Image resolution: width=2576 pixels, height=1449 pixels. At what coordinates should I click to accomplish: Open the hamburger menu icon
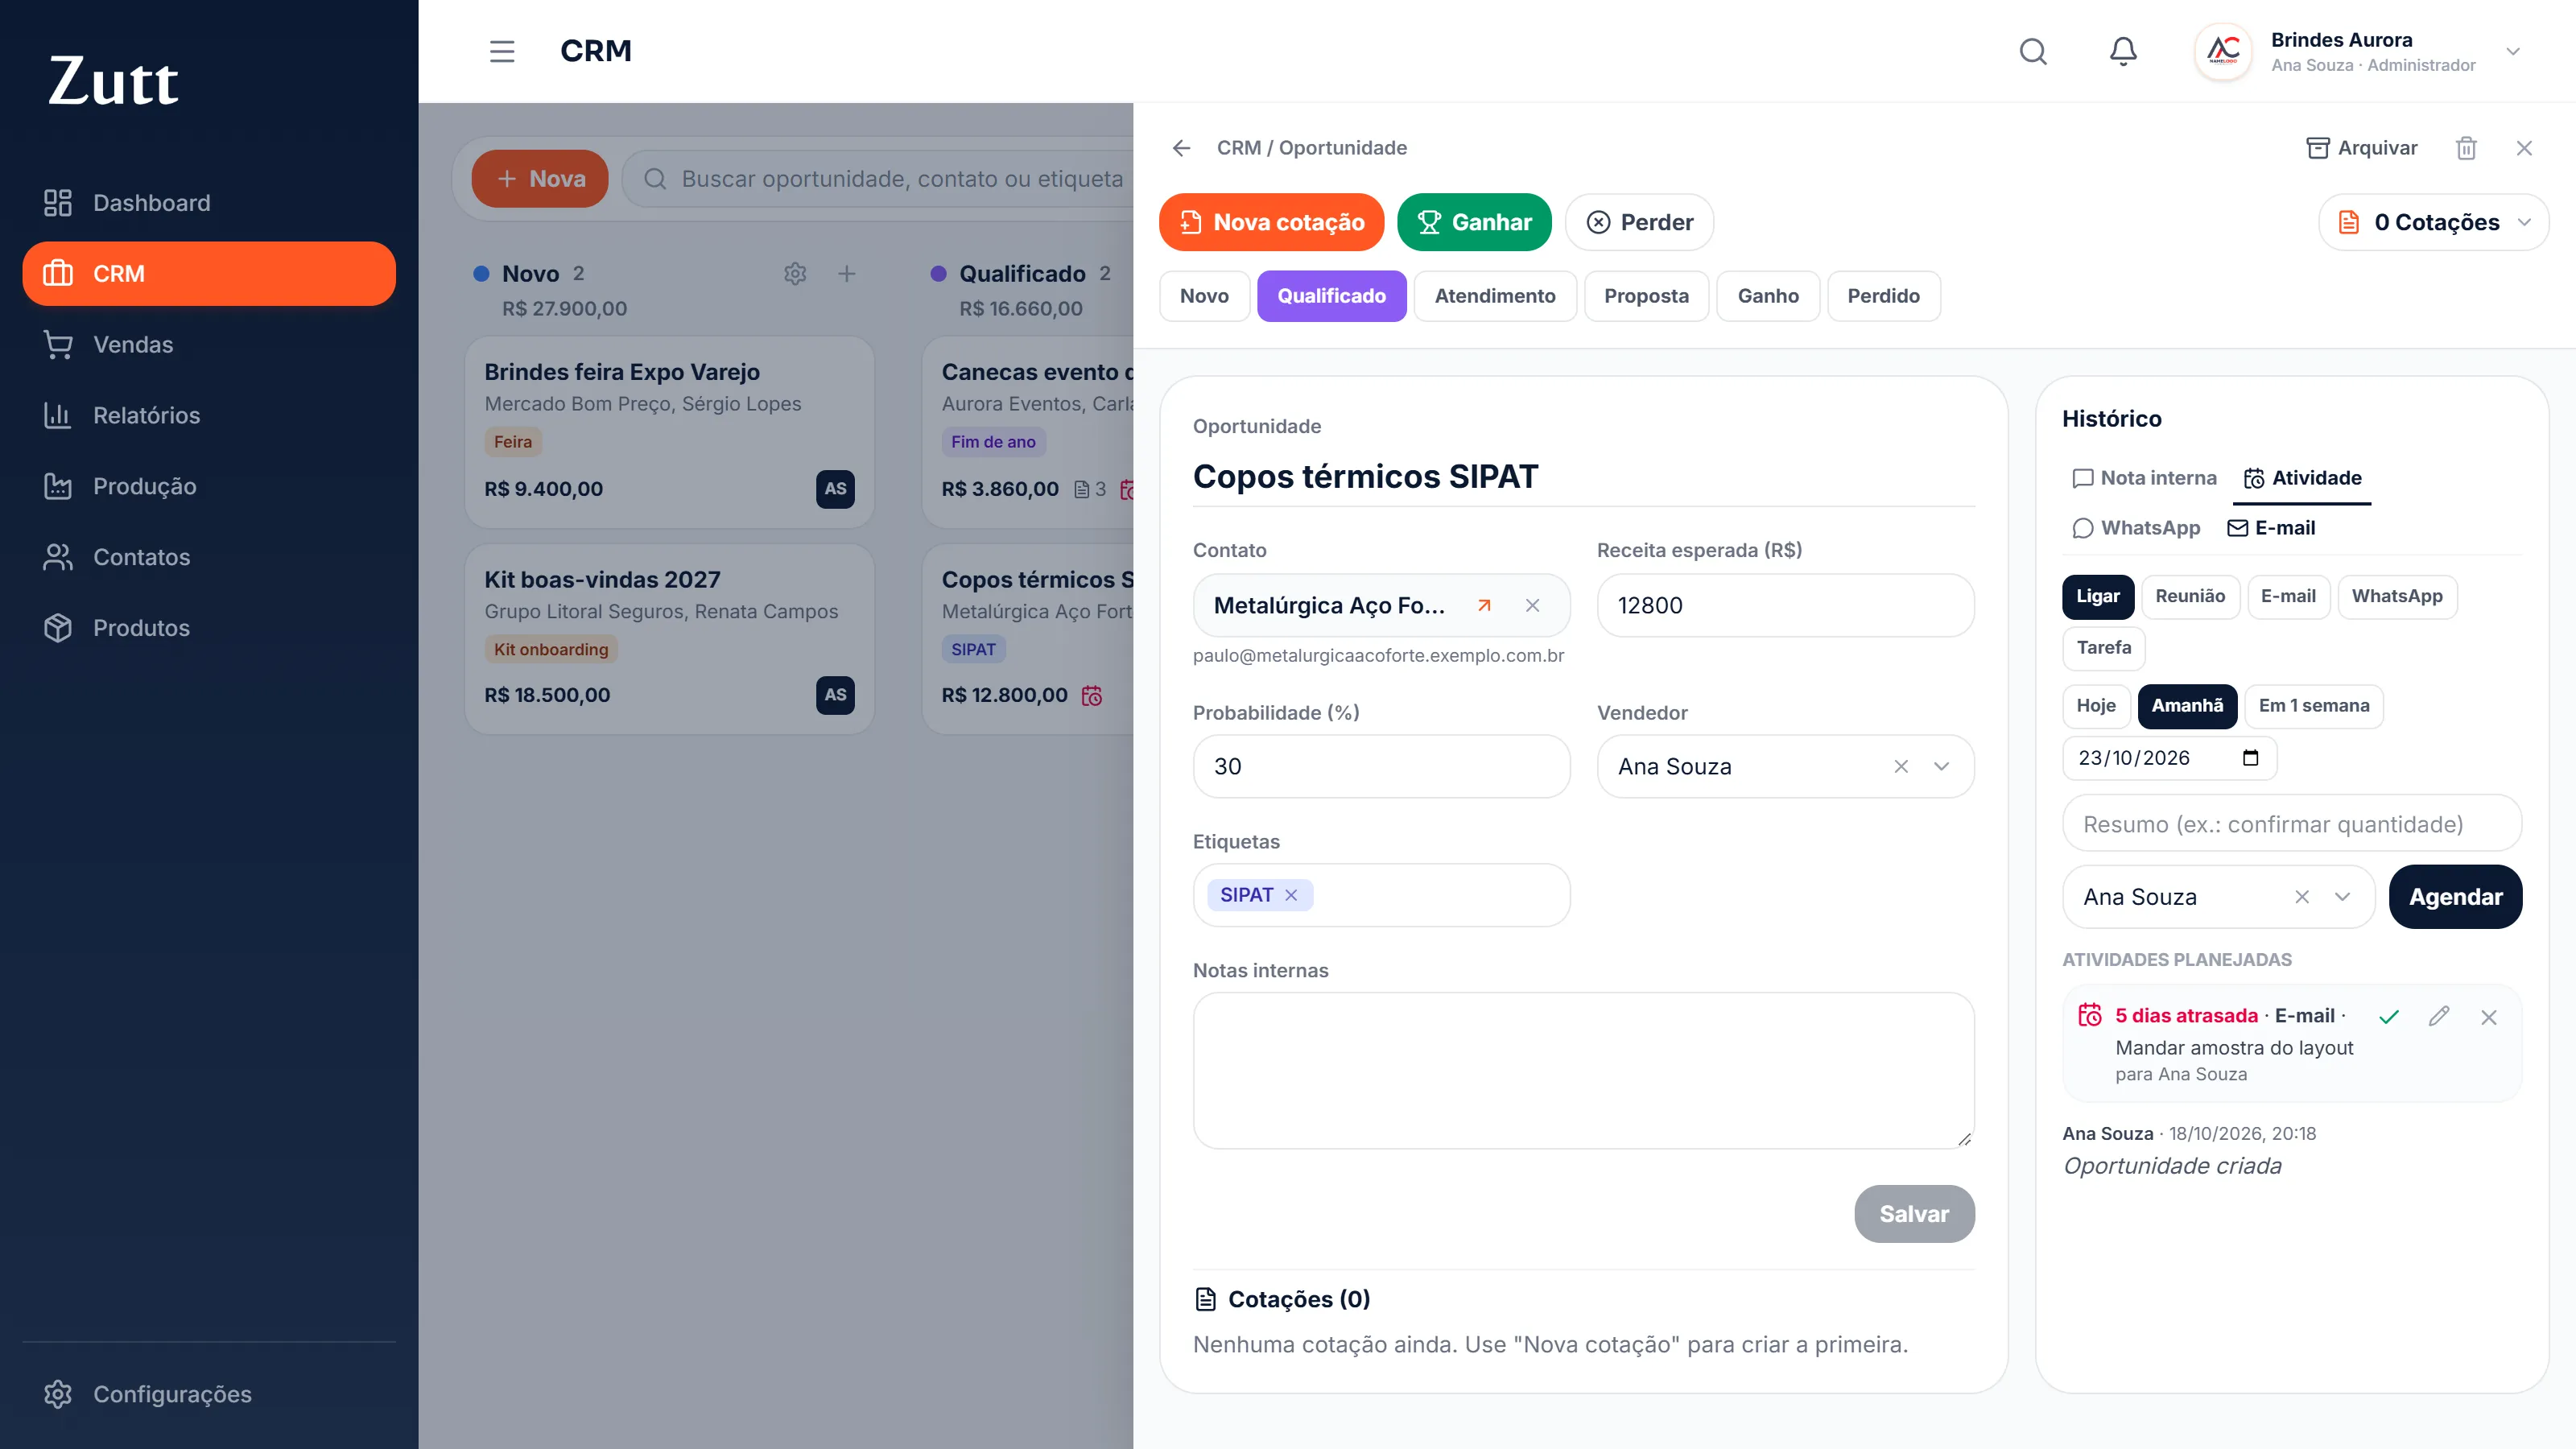pos(502,51)
